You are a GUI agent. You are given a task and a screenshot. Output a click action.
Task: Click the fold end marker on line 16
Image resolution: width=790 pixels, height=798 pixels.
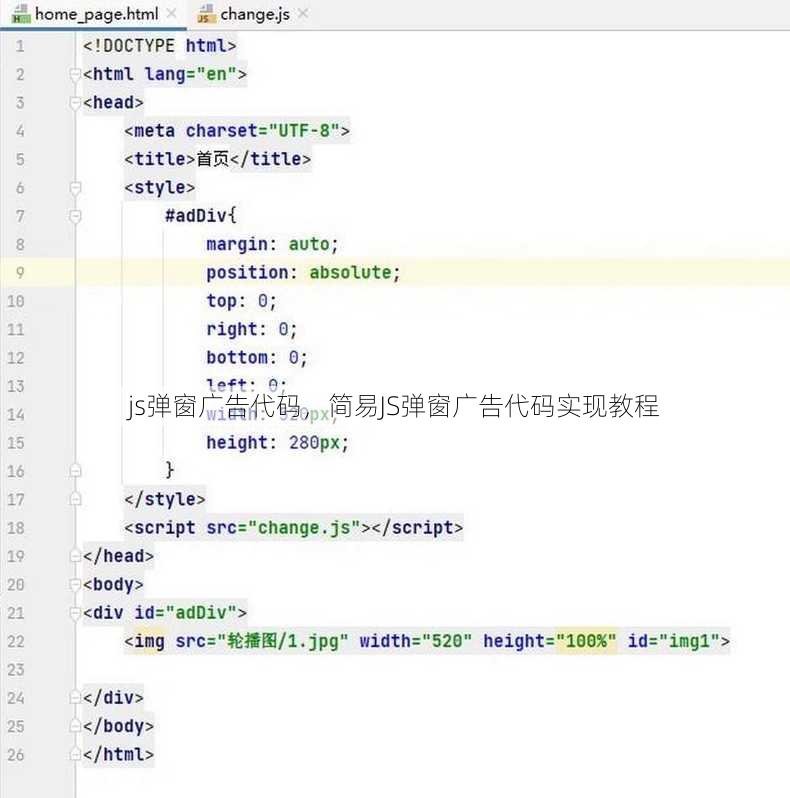[75, 471]
